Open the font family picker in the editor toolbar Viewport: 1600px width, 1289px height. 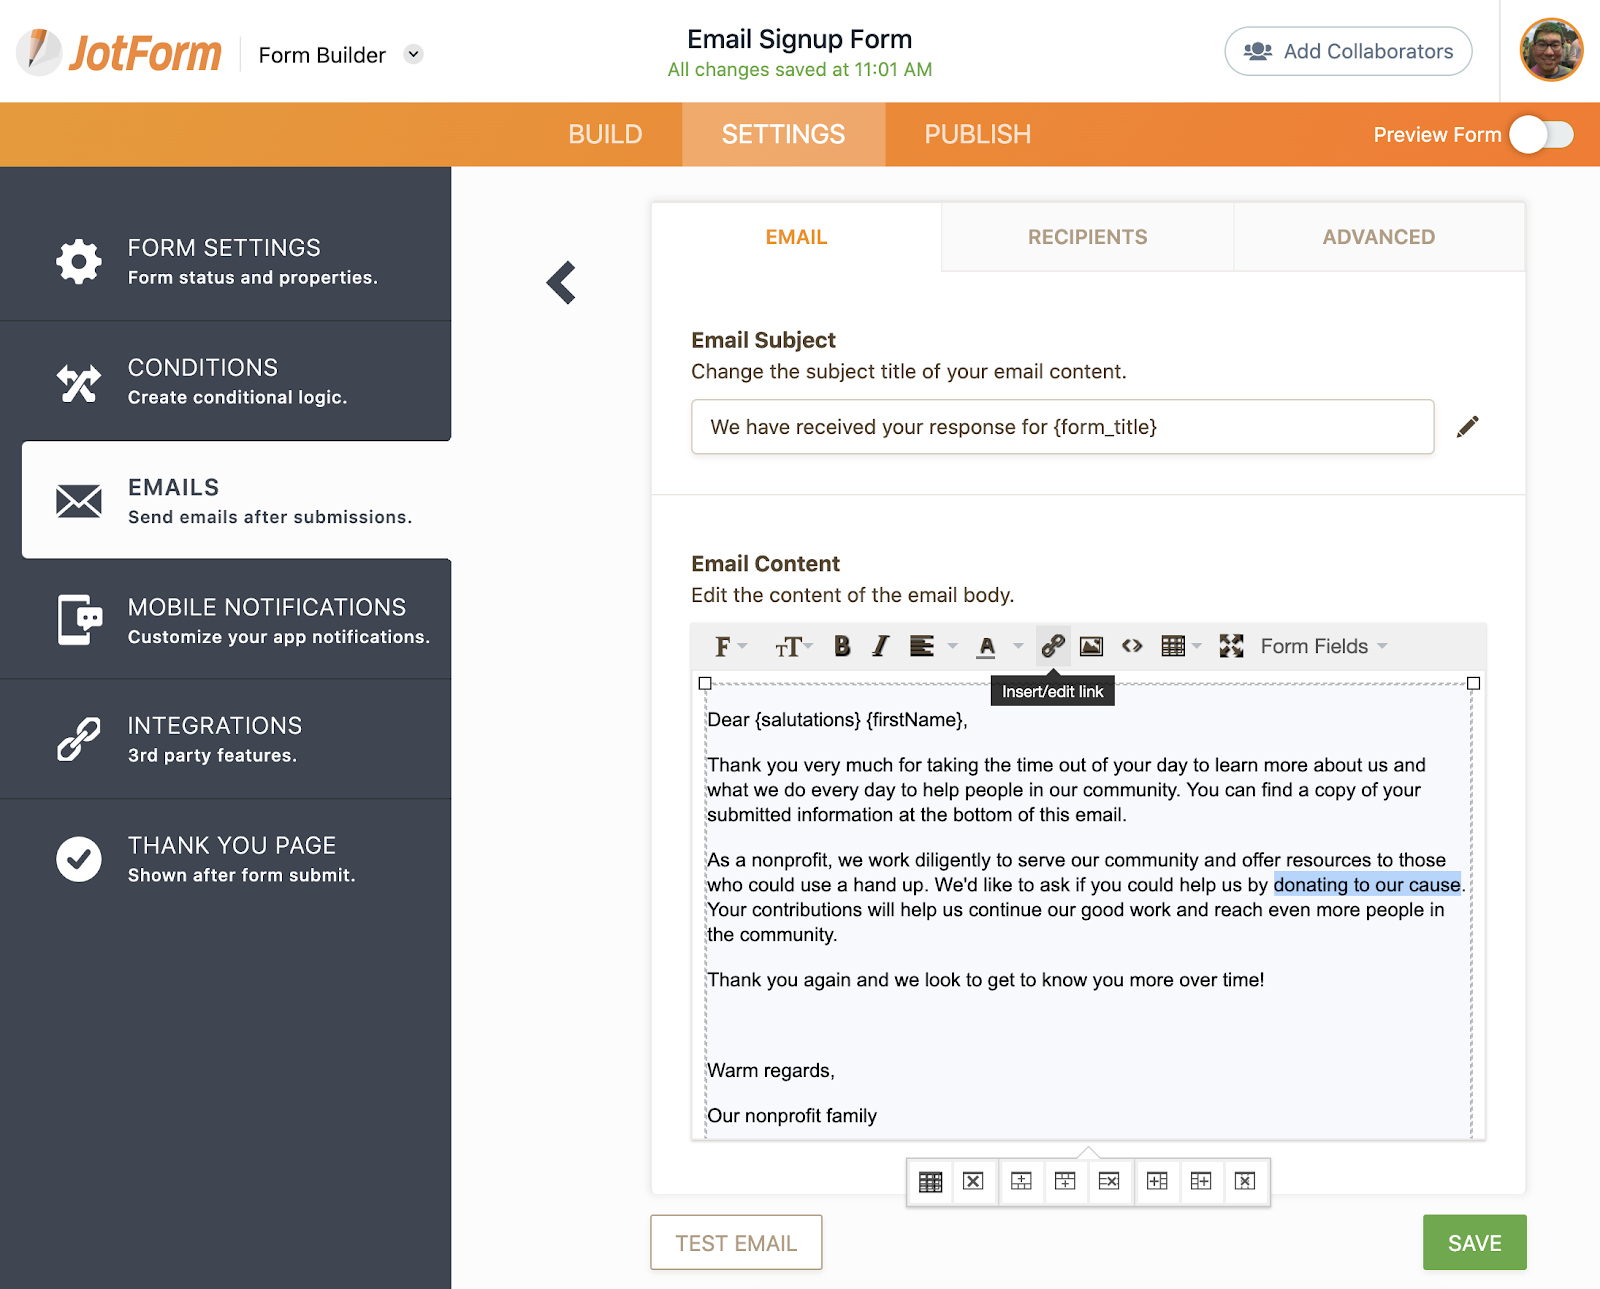click(x=730, y=646)
